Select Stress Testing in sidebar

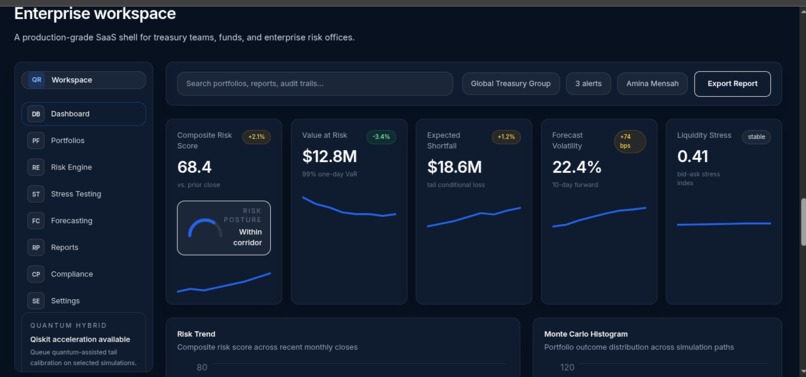point(84,194)
